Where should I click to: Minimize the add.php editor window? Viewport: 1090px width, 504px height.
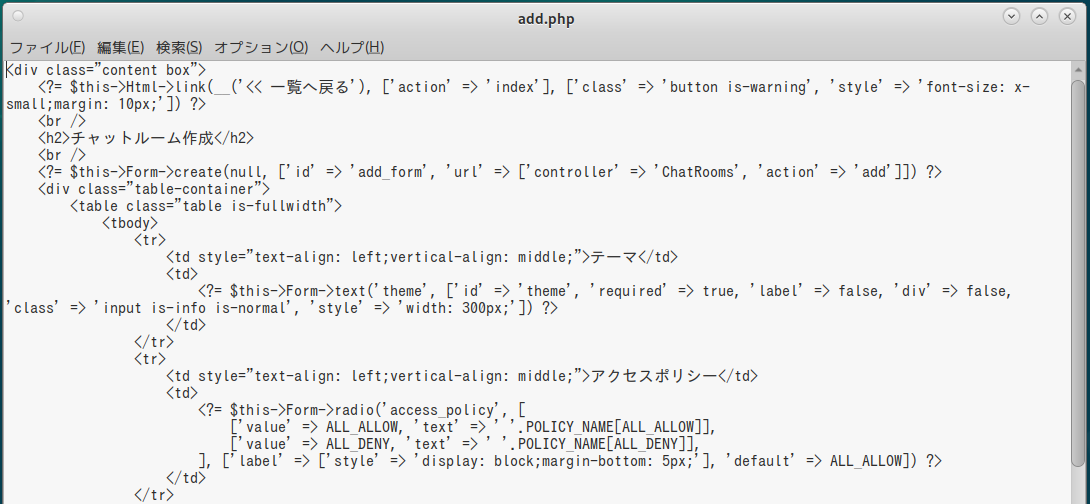tap(1011, 16)
